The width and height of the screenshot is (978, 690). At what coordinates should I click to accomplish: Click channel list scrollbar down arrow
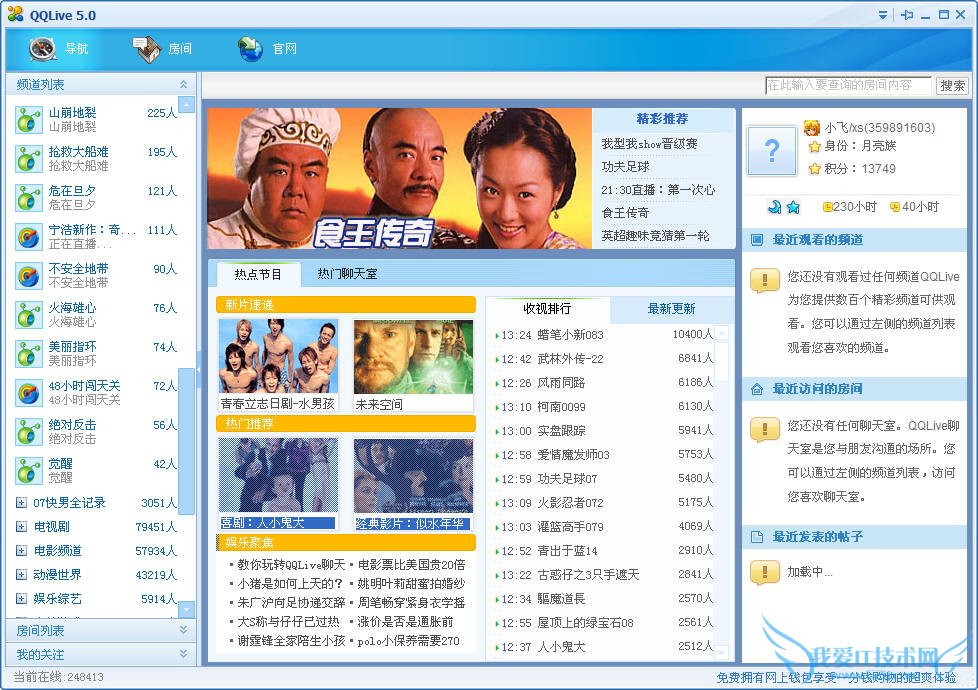(x=186, y=608)
